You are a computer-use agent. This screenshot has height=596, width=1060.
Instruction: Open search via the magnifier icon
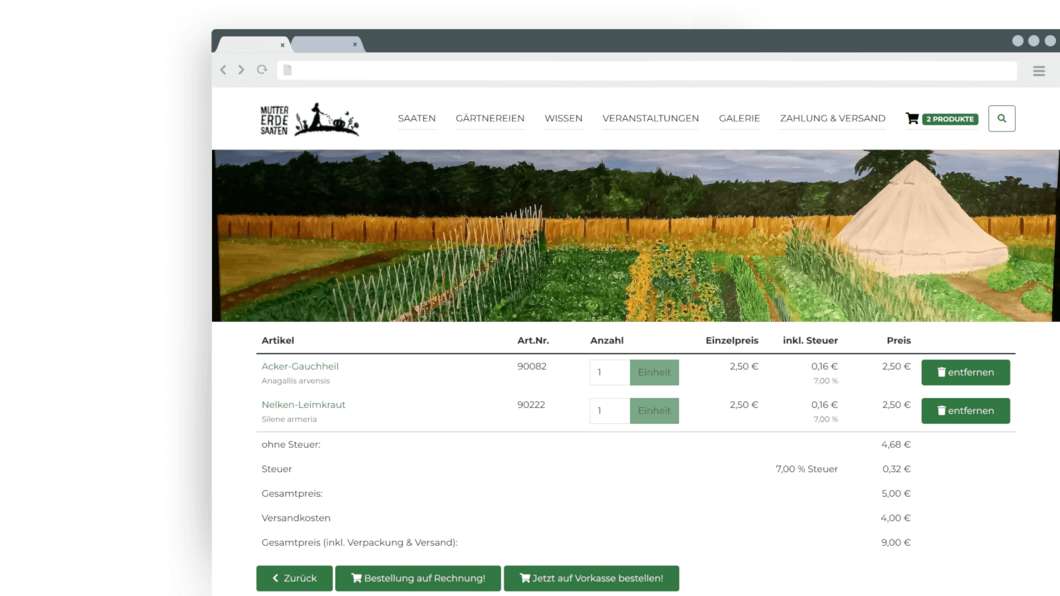1001,118
